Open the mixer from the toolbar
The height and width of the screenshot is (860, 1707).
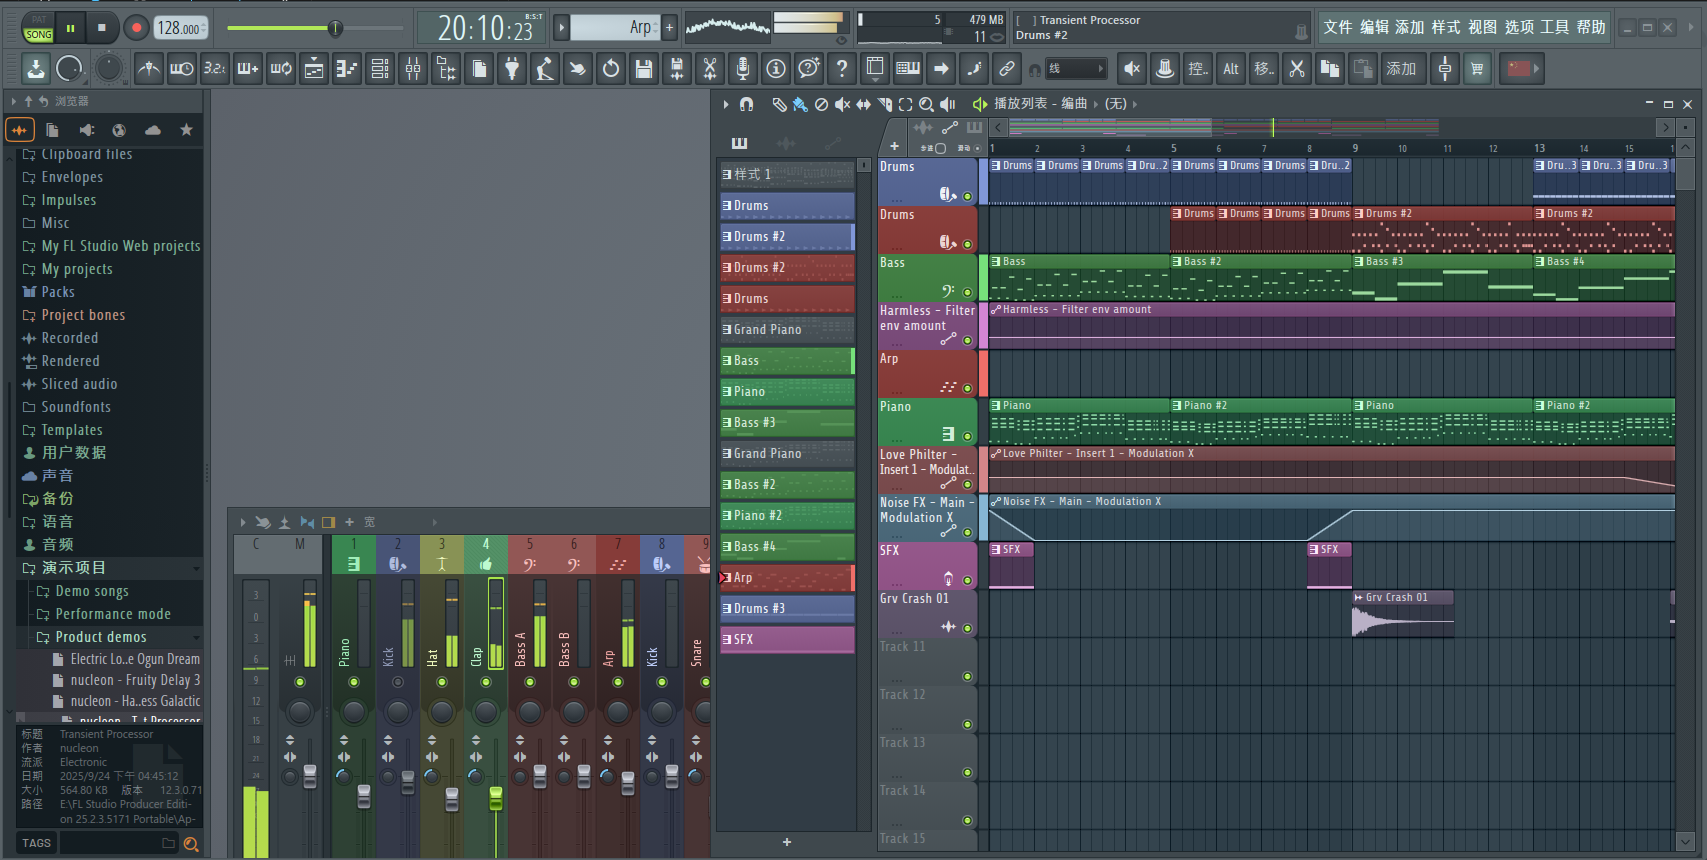[x=413, y=69]
